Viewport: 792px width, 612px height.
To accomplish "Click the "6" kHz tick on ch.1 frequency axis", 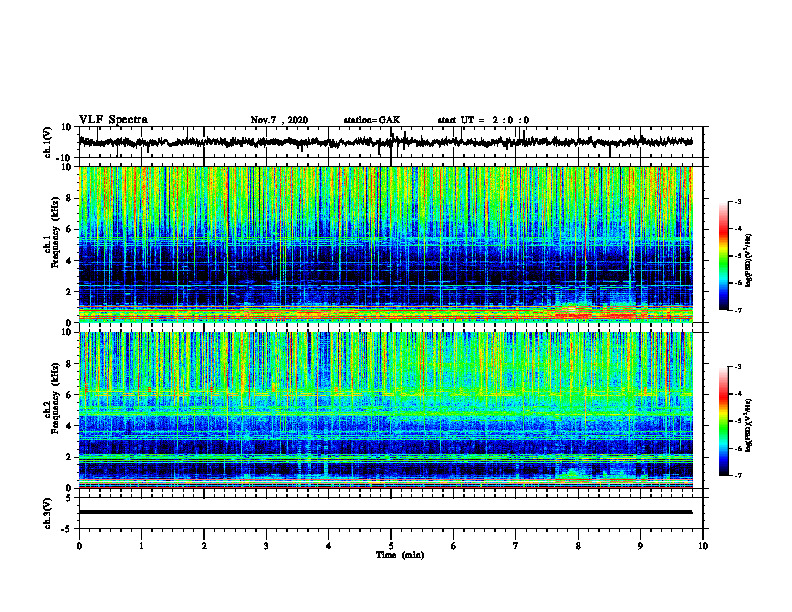I will [x=69, y=229].
